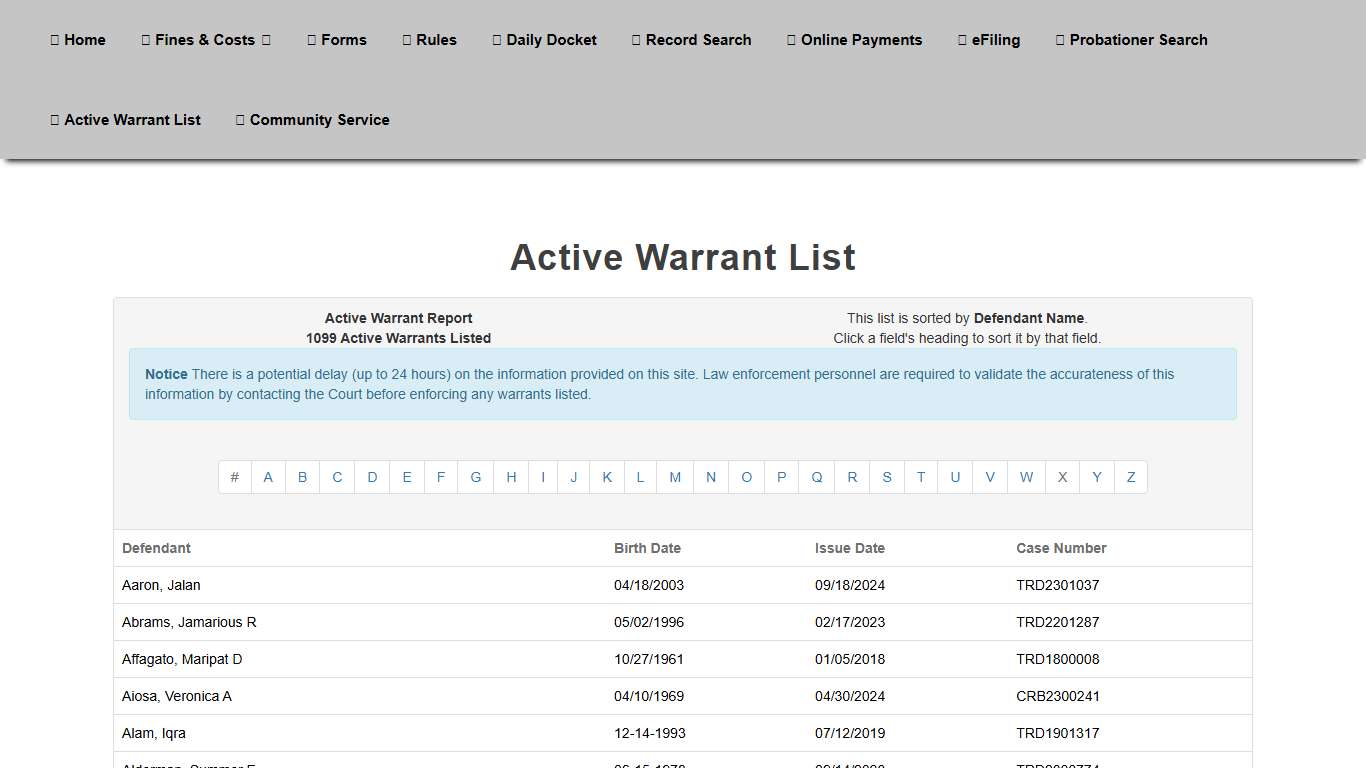Navigate to Record Search
1366x768 pixels.
point(692,40)
